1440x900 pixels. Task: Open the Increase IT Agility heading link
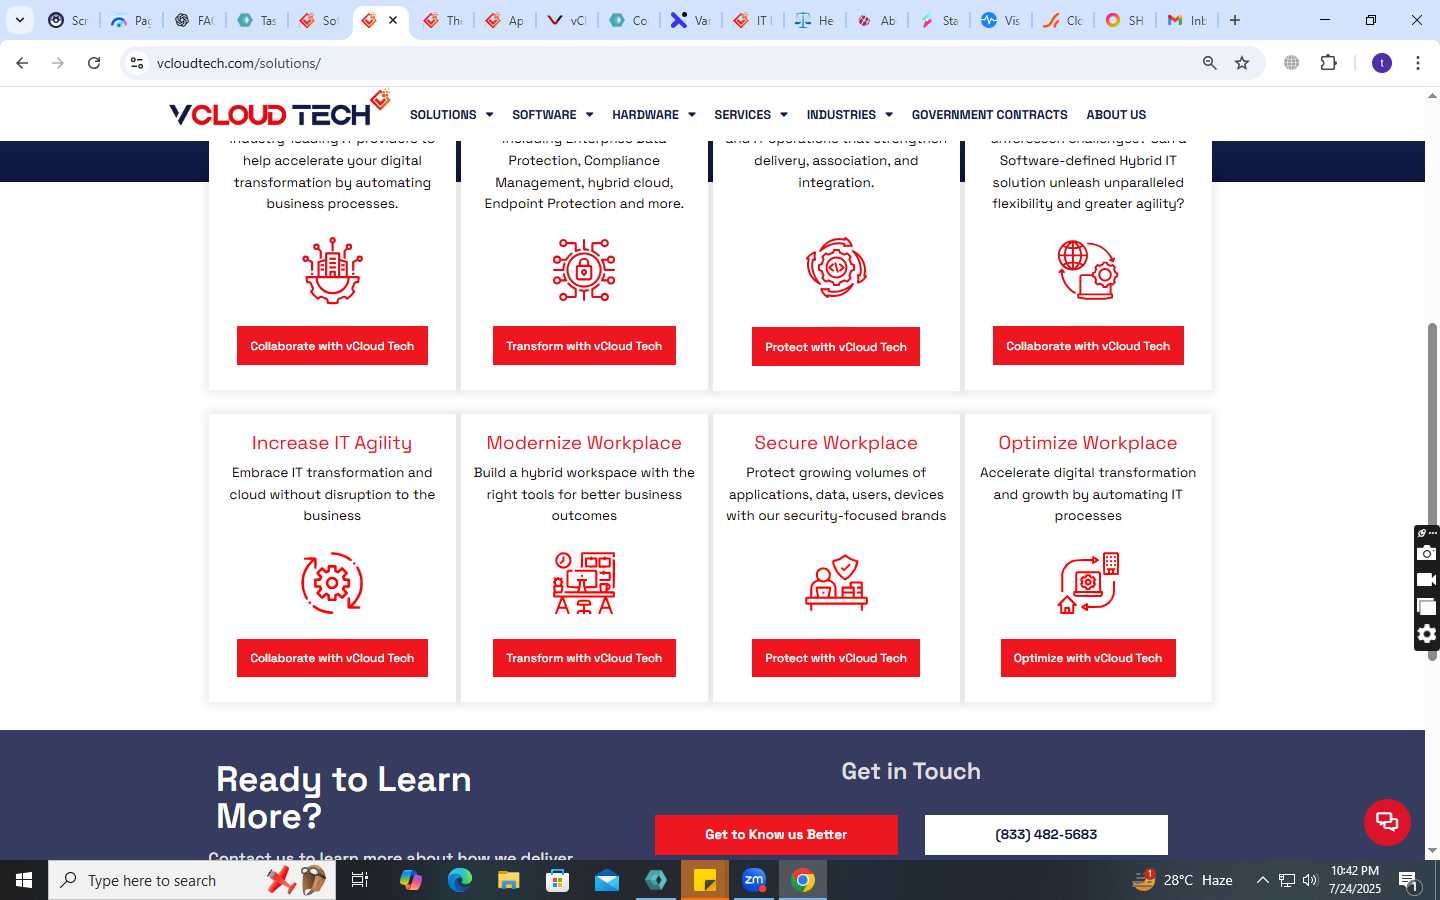tap(332, 443)
